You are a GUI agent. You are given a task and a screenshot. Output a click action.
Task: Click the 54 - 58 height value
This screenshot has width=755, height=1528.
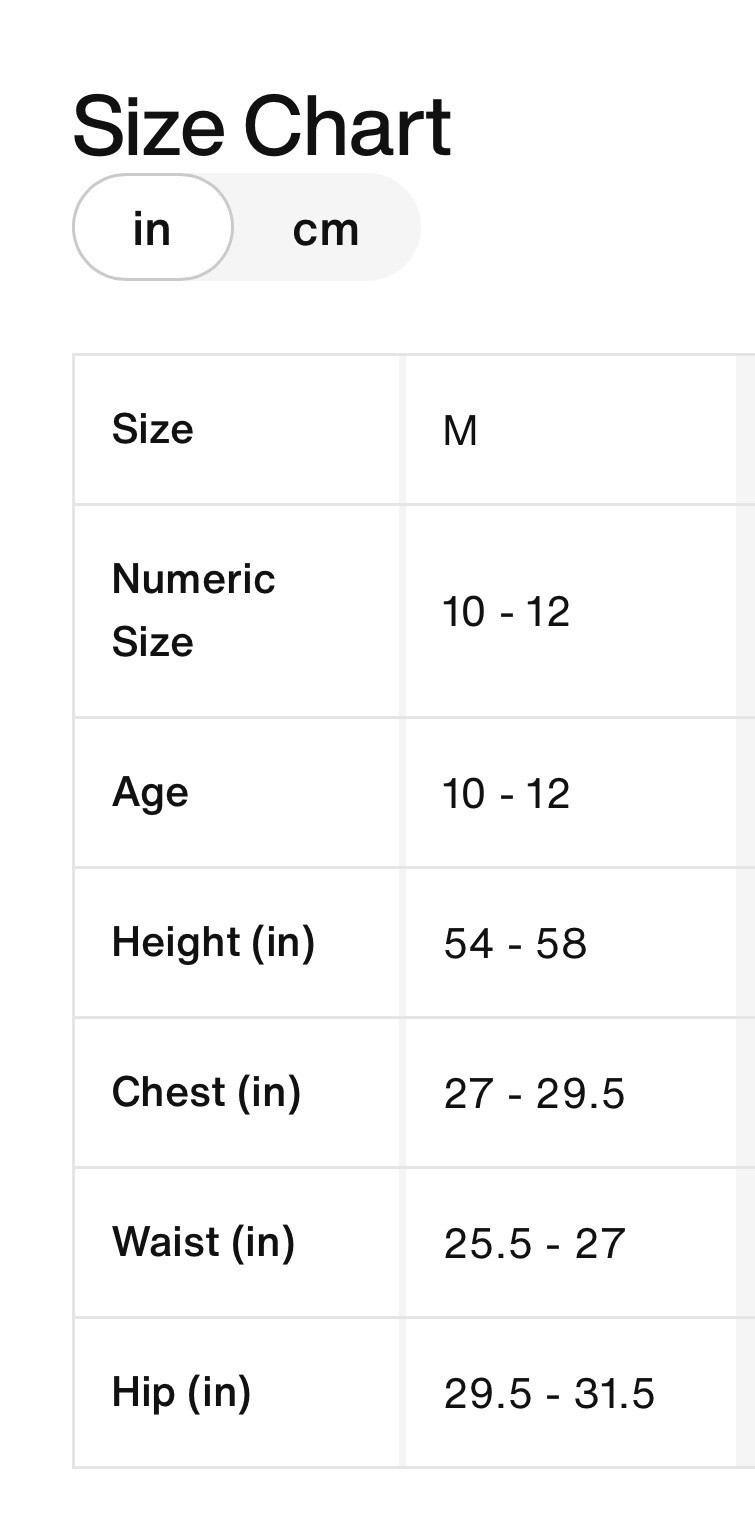point(515,944)
